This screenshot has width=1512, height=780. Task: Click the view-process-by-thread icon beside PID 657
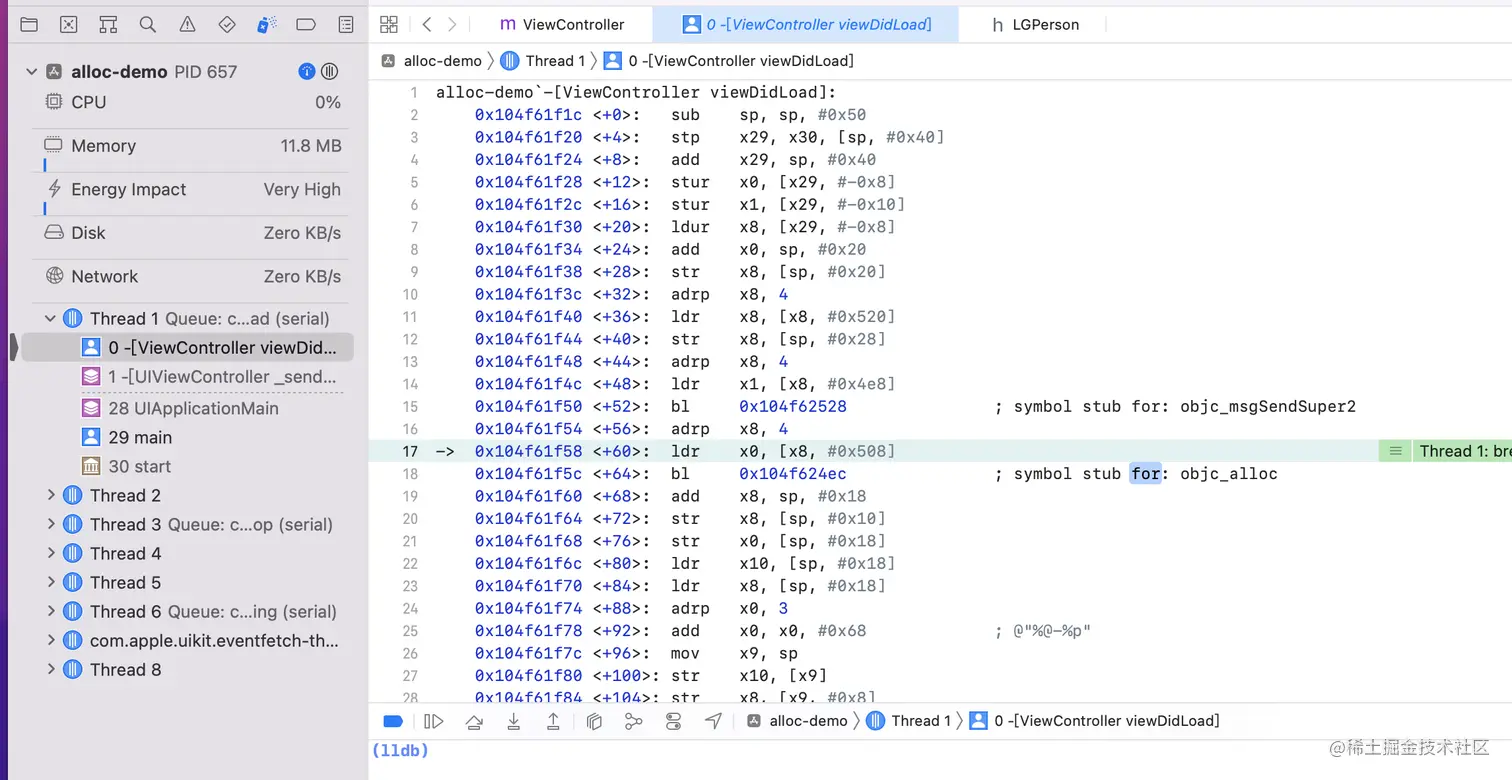(329, 71)
